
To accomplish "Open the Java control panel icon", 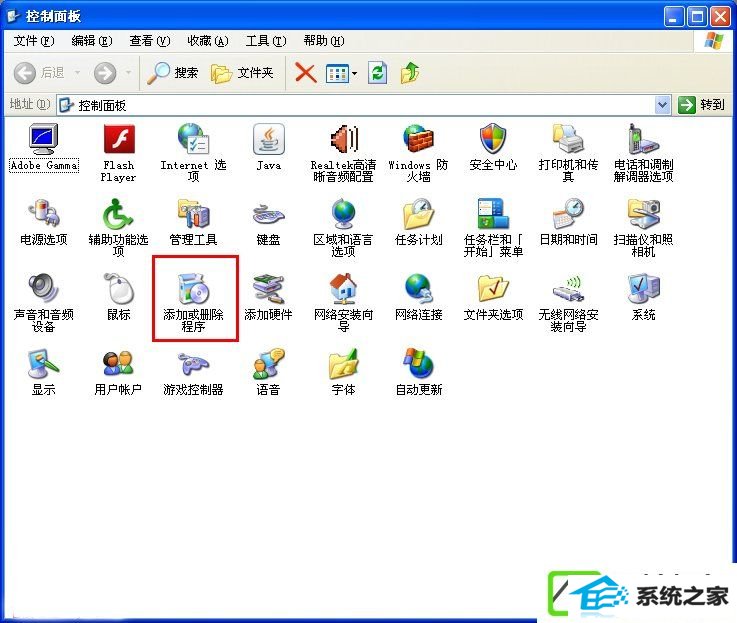I will 268,139.
